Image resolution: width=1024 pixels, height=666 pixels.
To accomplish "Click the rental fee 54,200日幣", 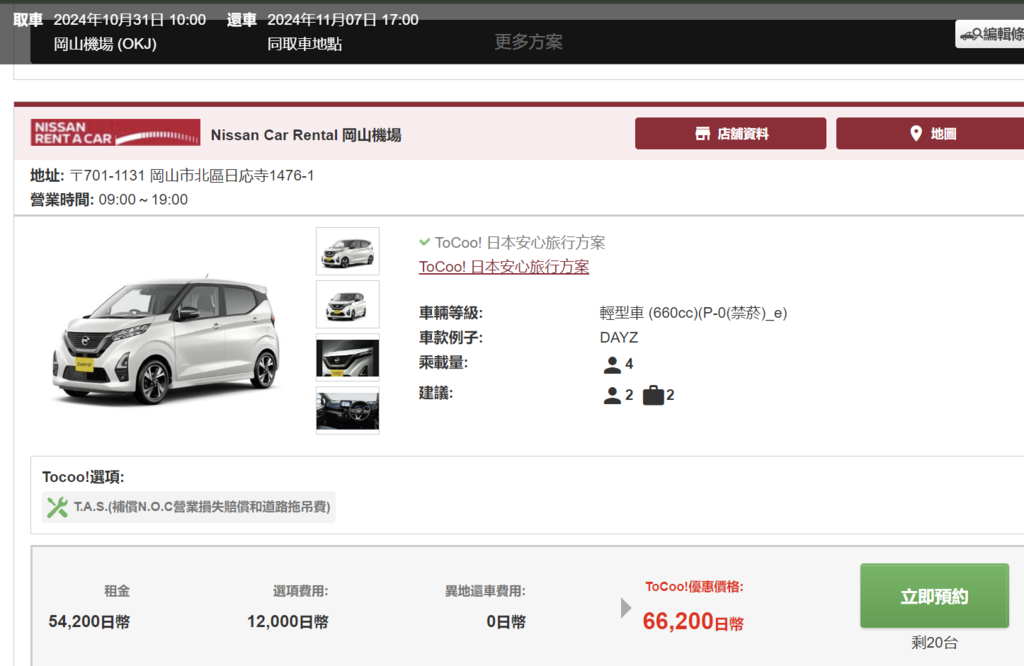I will [x=89, y=622].
